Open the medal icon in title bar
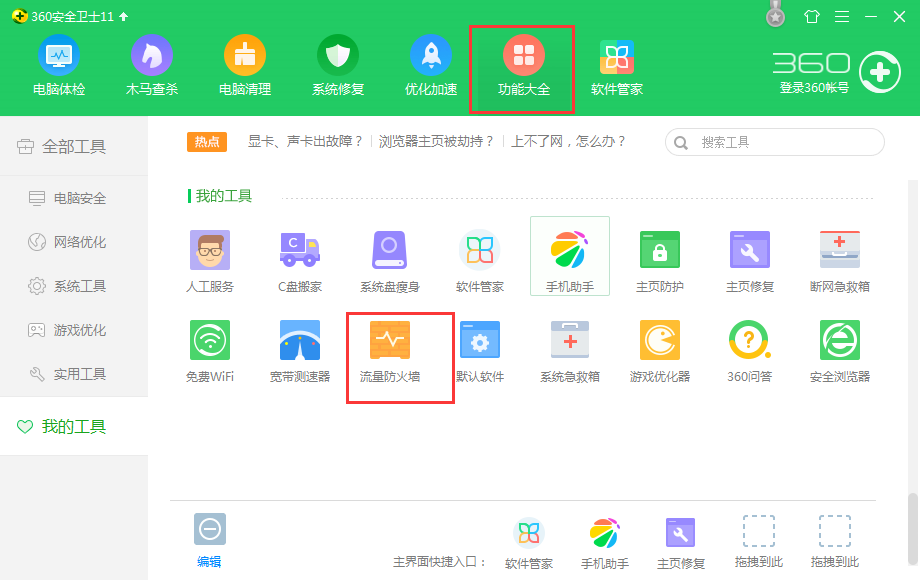 (x=776, y=15)
